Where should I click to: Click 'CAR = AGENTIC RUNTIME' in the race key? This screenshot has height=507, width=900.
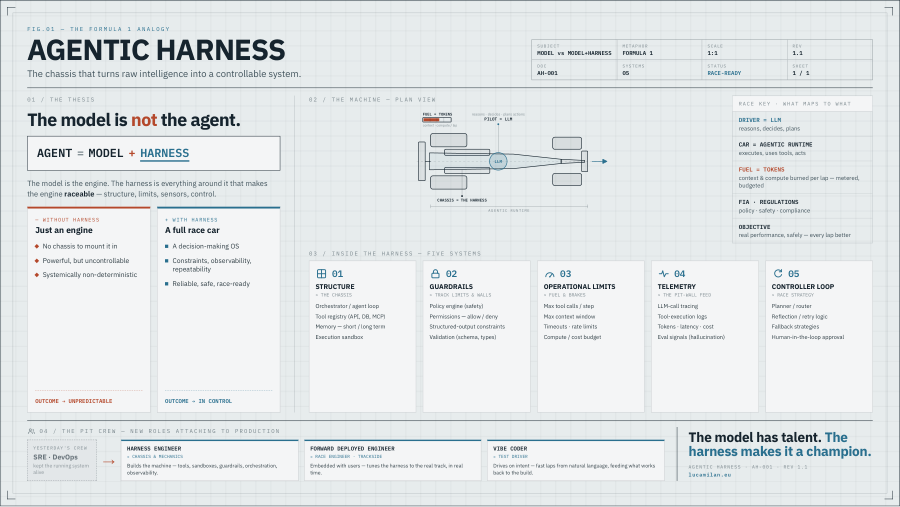pos(775,145)
